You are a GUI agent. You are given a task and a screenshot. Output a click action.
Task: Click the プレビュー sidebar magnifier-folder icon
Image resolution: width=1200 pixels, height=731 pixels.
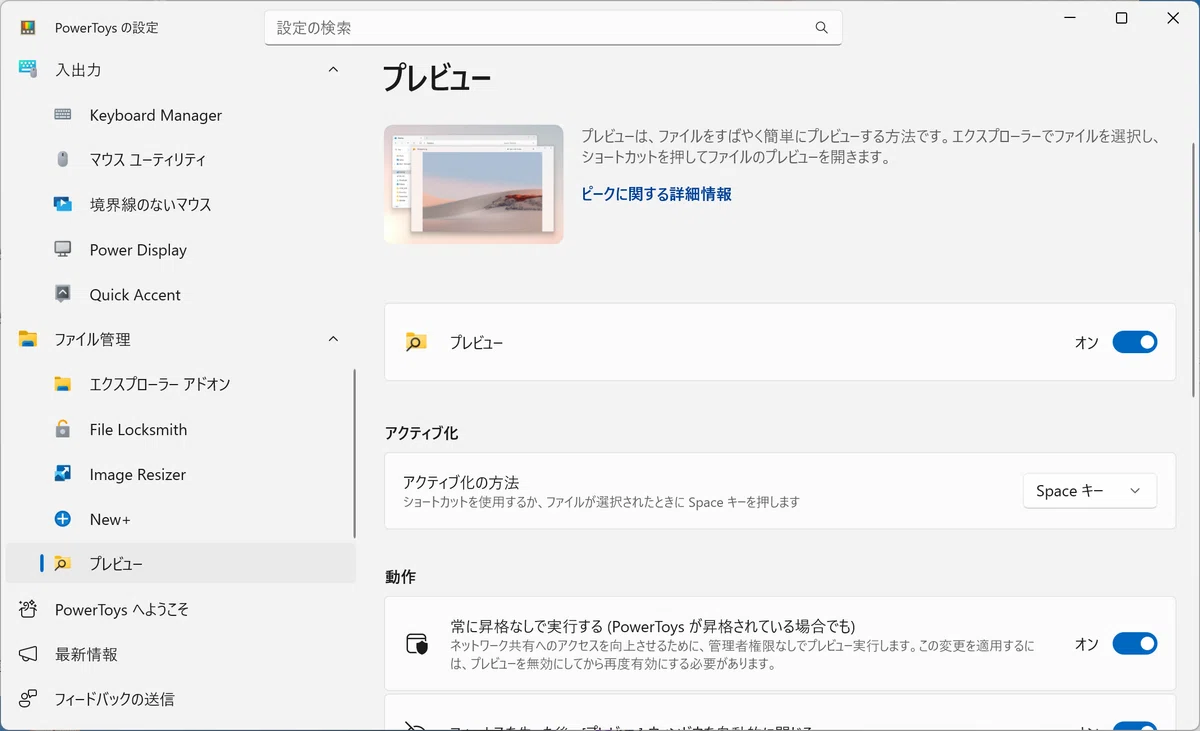click(63, 564)
